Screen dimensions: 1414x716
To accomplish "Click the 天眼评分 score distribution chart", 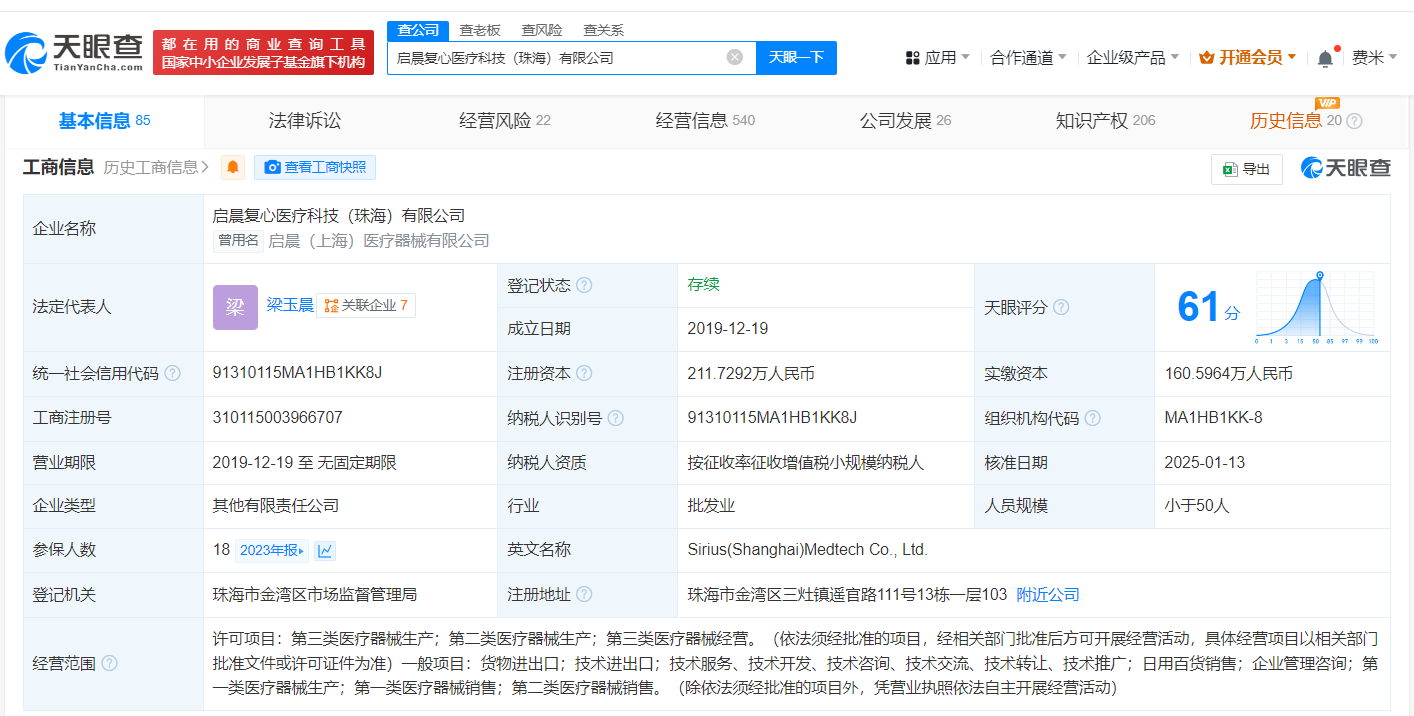I will (x=1317, y=307).
